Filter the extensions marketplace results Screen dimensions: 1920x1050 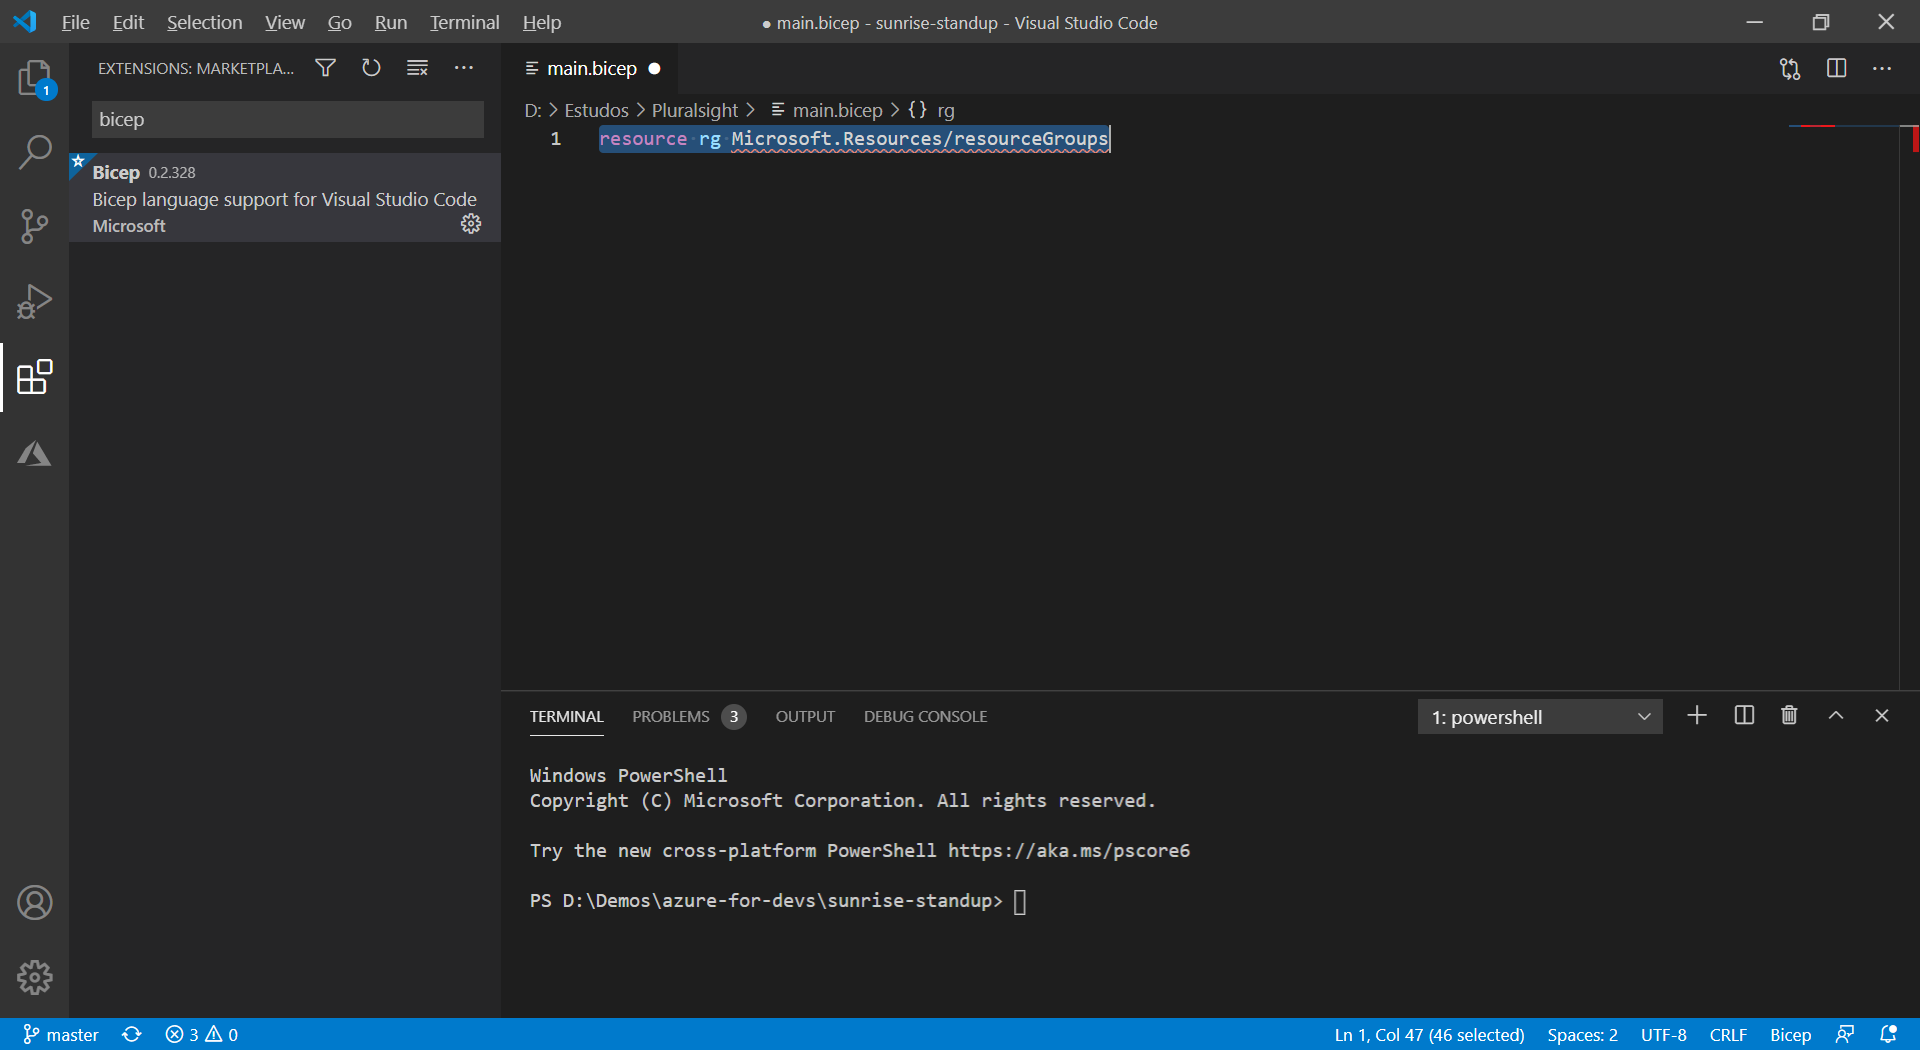pyautogui.click(x=325, y=67)
